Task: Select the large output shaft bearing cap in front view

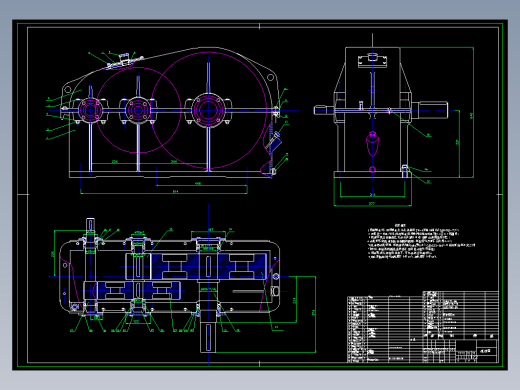Action: click(x=208, y=110)
